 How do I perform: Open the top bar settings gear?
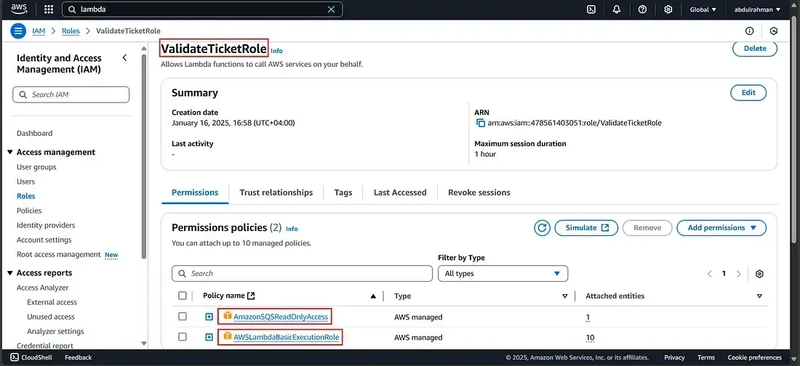click(x=668, y=9)
